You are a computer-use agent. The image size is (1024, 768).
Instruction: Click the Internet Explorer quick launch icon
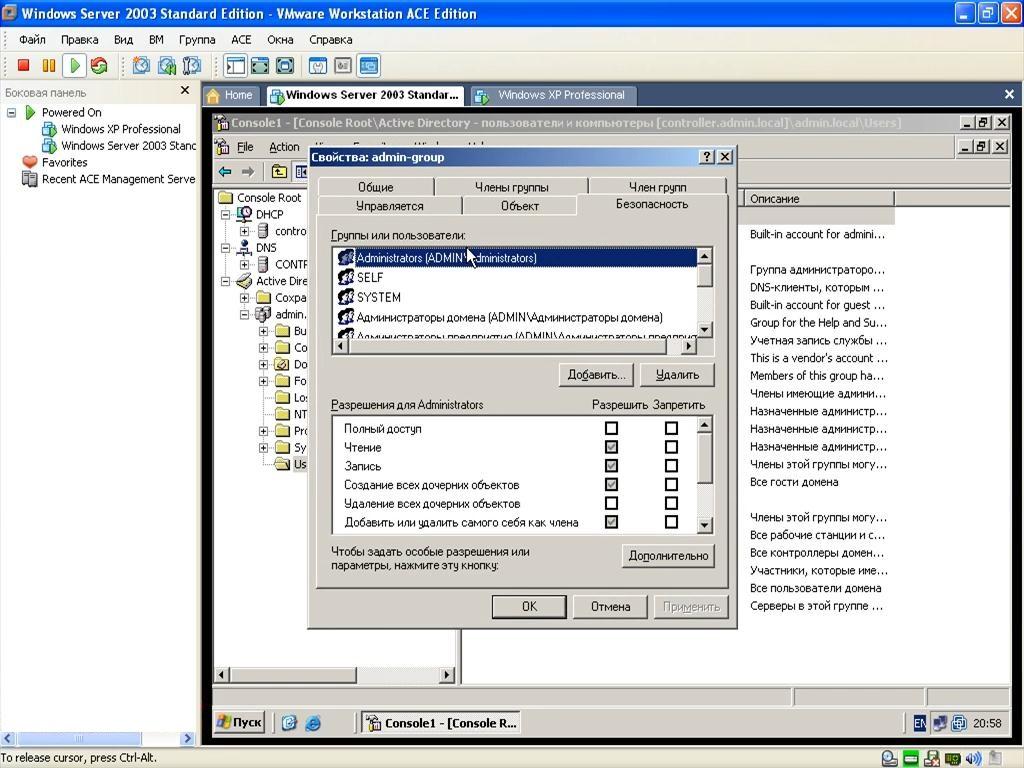[x=313, y=722]
